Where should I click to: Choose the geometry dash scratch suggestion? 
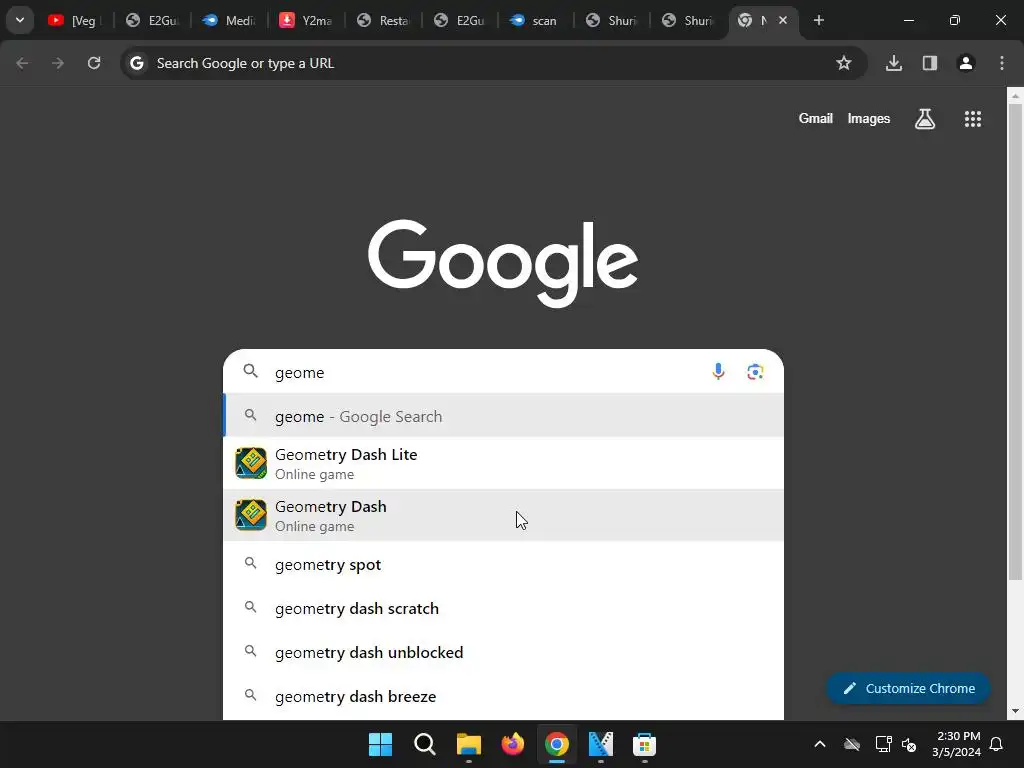point(503,608)
